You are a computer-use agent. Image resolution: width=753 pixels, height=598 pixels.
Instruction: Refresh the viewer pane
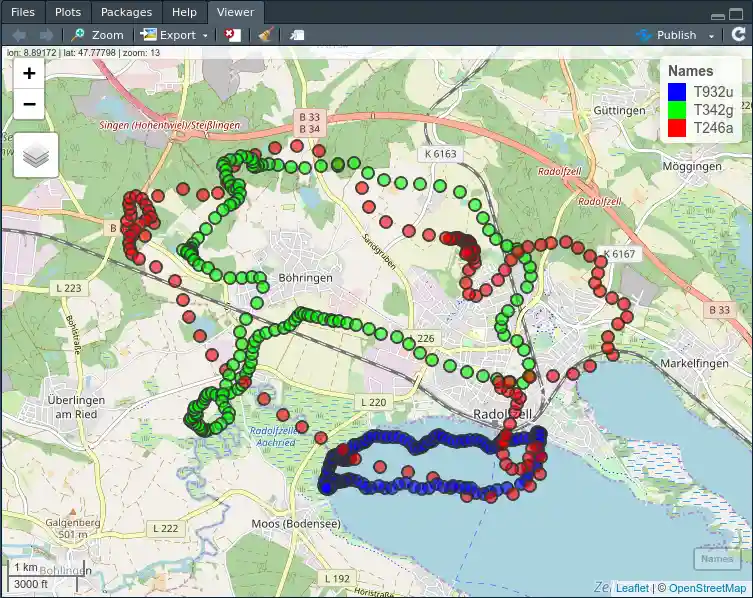[x=738, y=35]
